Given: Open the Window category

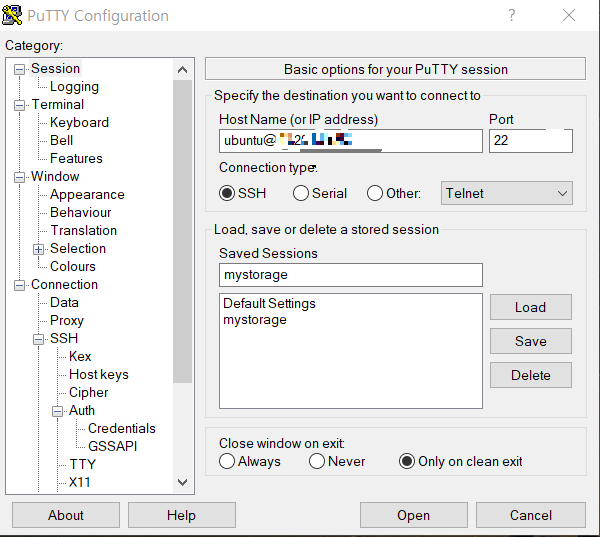Looking at the screenshot, I should click(x=55, y=176).
